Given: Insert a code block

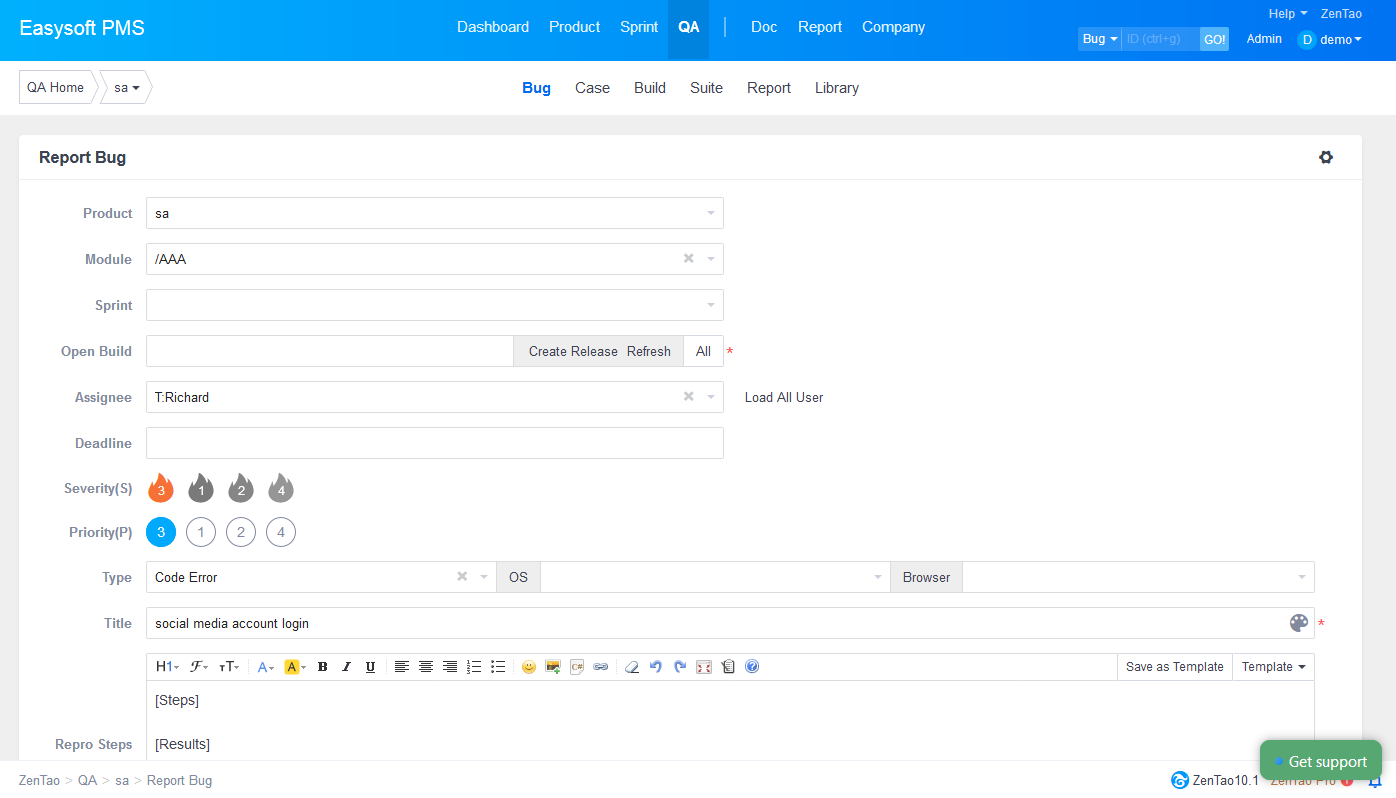Looking at the screenshot, I should pyautogui.click(x=577, y=667).
